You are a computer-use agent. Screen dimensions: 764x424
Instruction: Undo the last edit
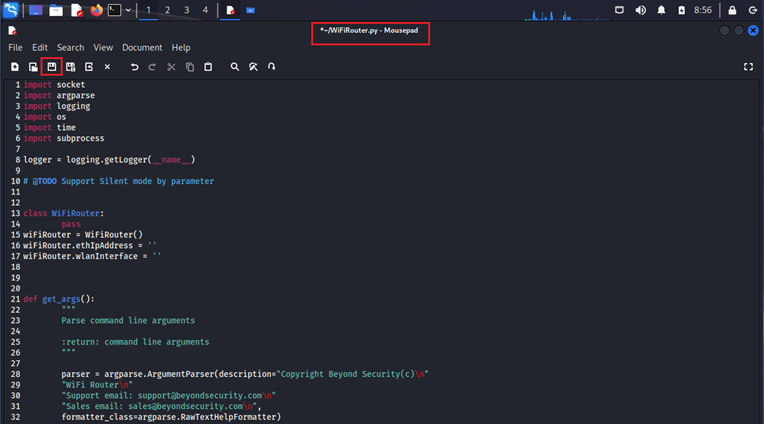[x=135, y=67]
